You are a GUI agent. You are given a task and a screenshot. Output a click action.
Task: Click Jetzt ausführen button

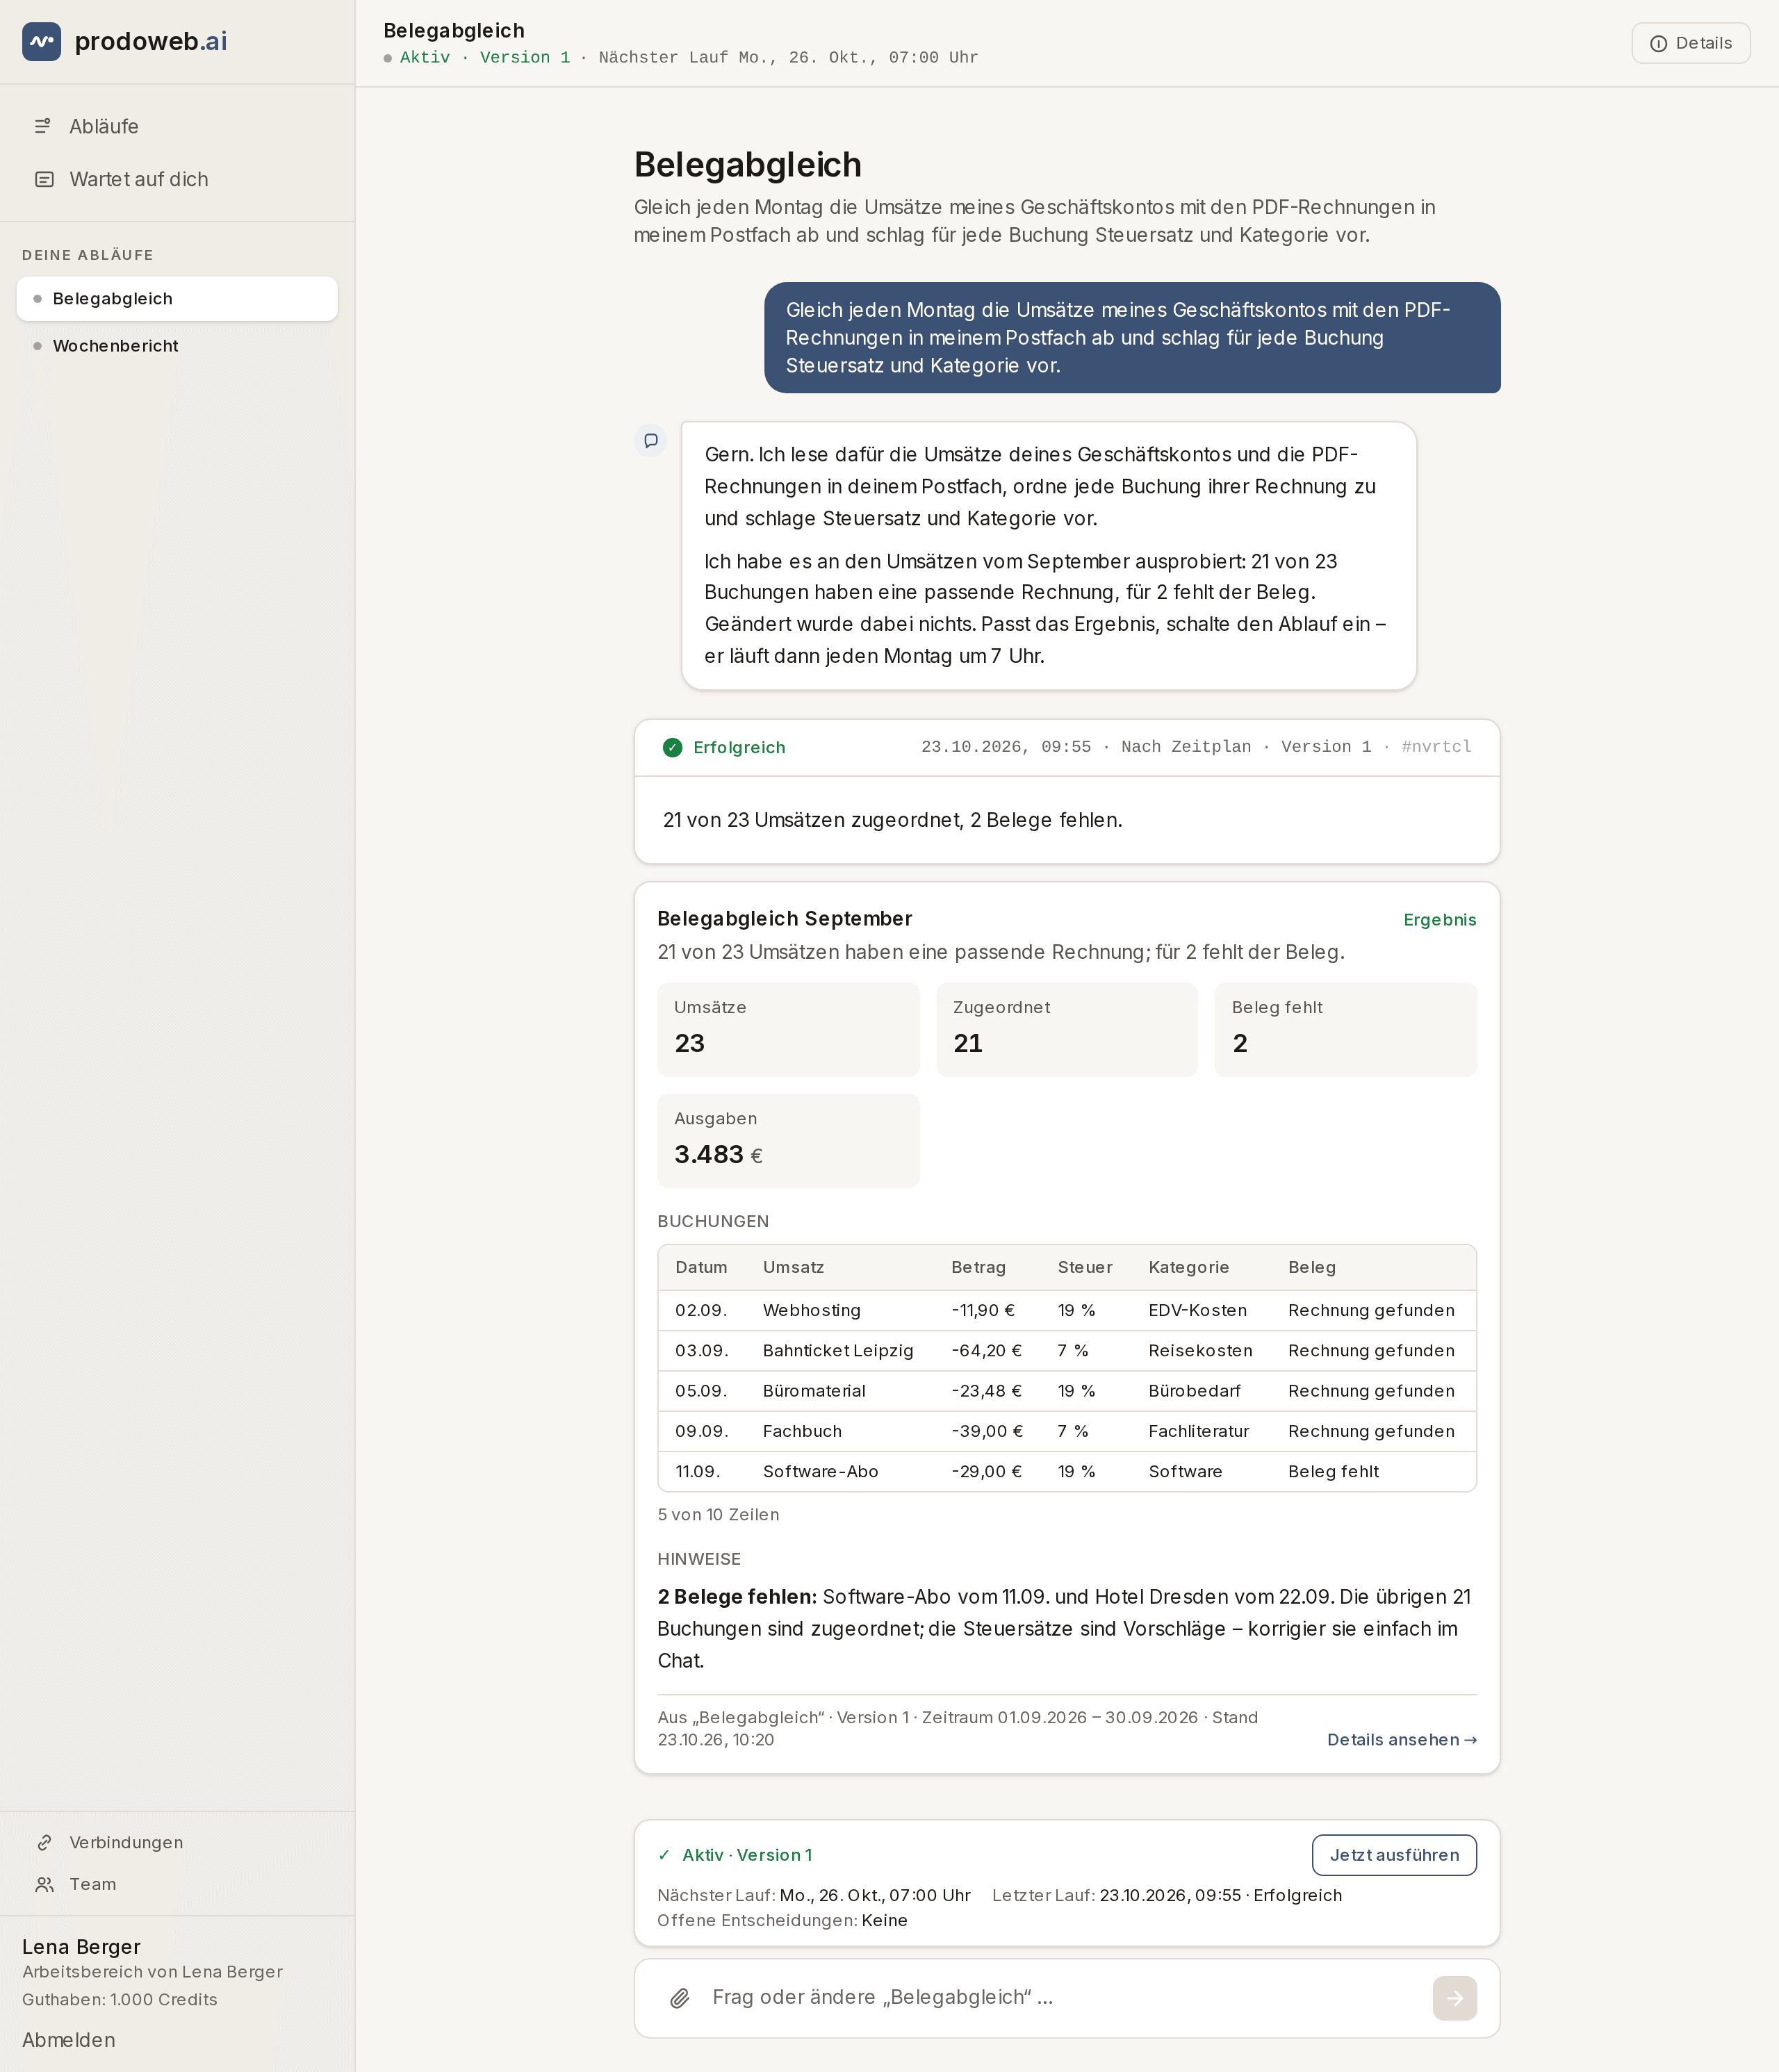pos(1394,1855)
